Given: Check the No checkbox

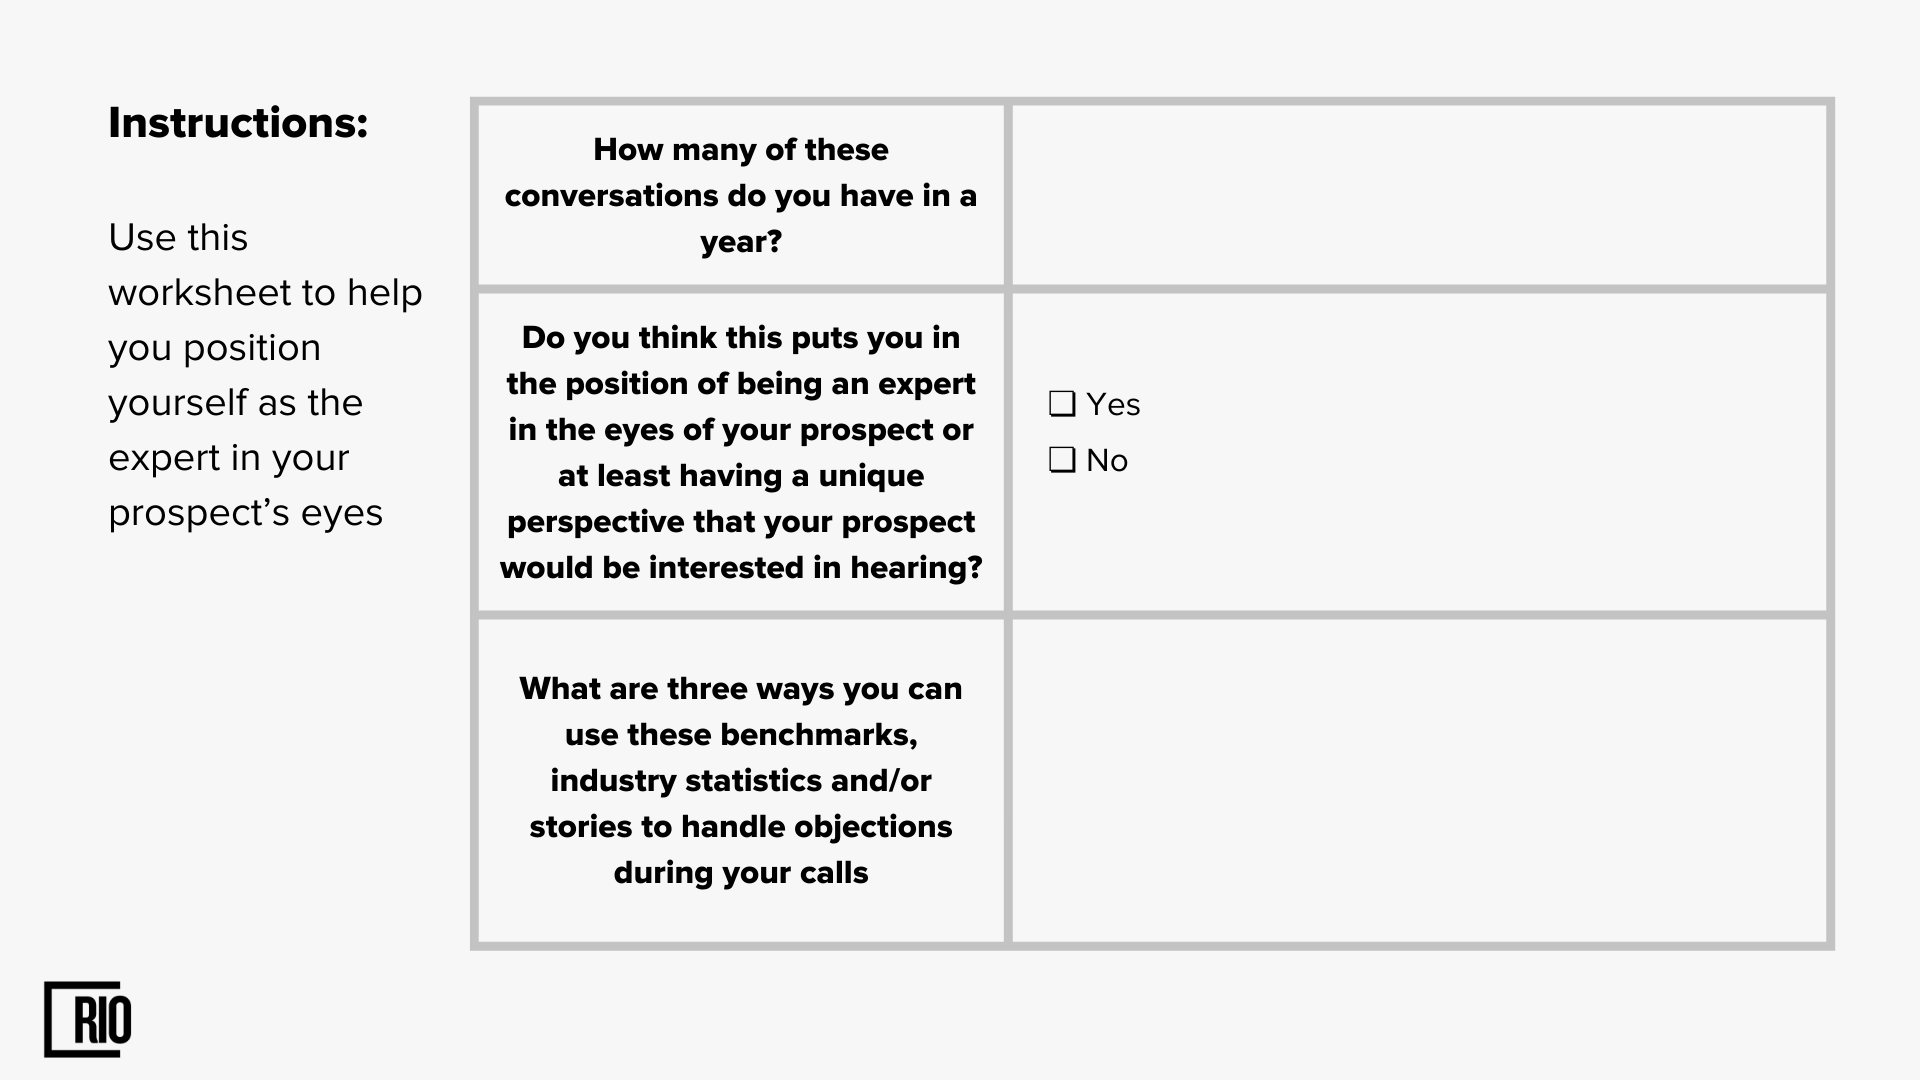Looking at the screenshot, I should pos(1062,460).
